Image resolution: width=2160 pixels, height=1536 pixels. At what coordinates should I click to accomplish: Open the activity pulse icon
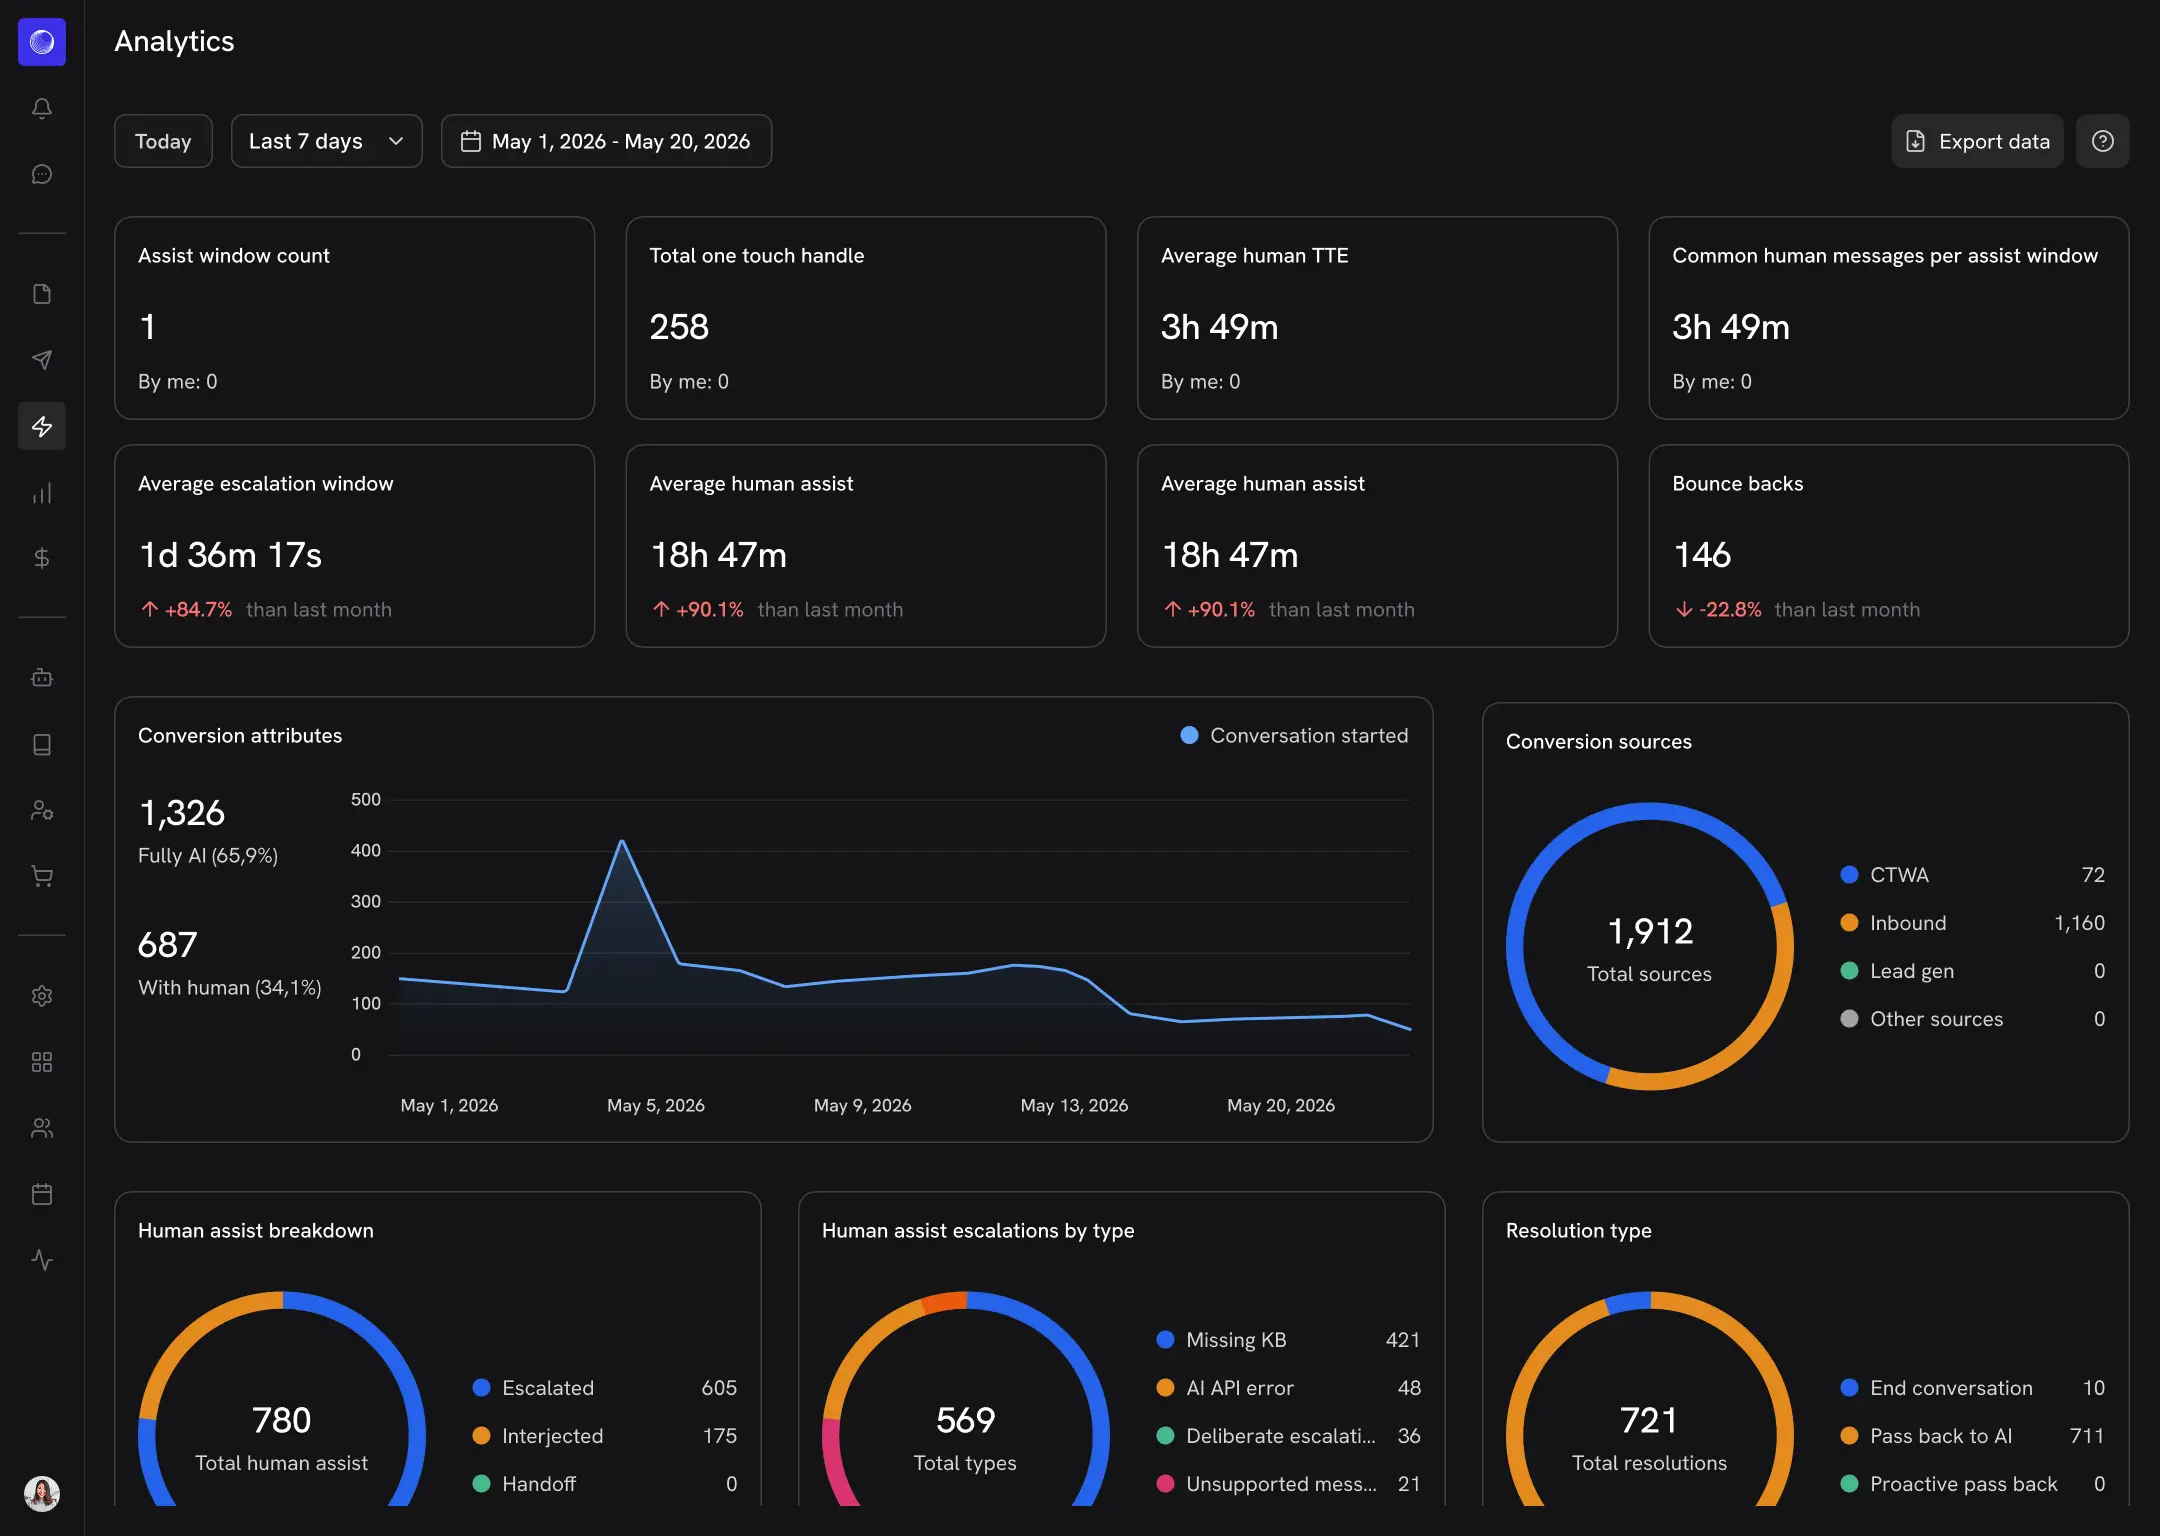click(x=42, y=1260)
